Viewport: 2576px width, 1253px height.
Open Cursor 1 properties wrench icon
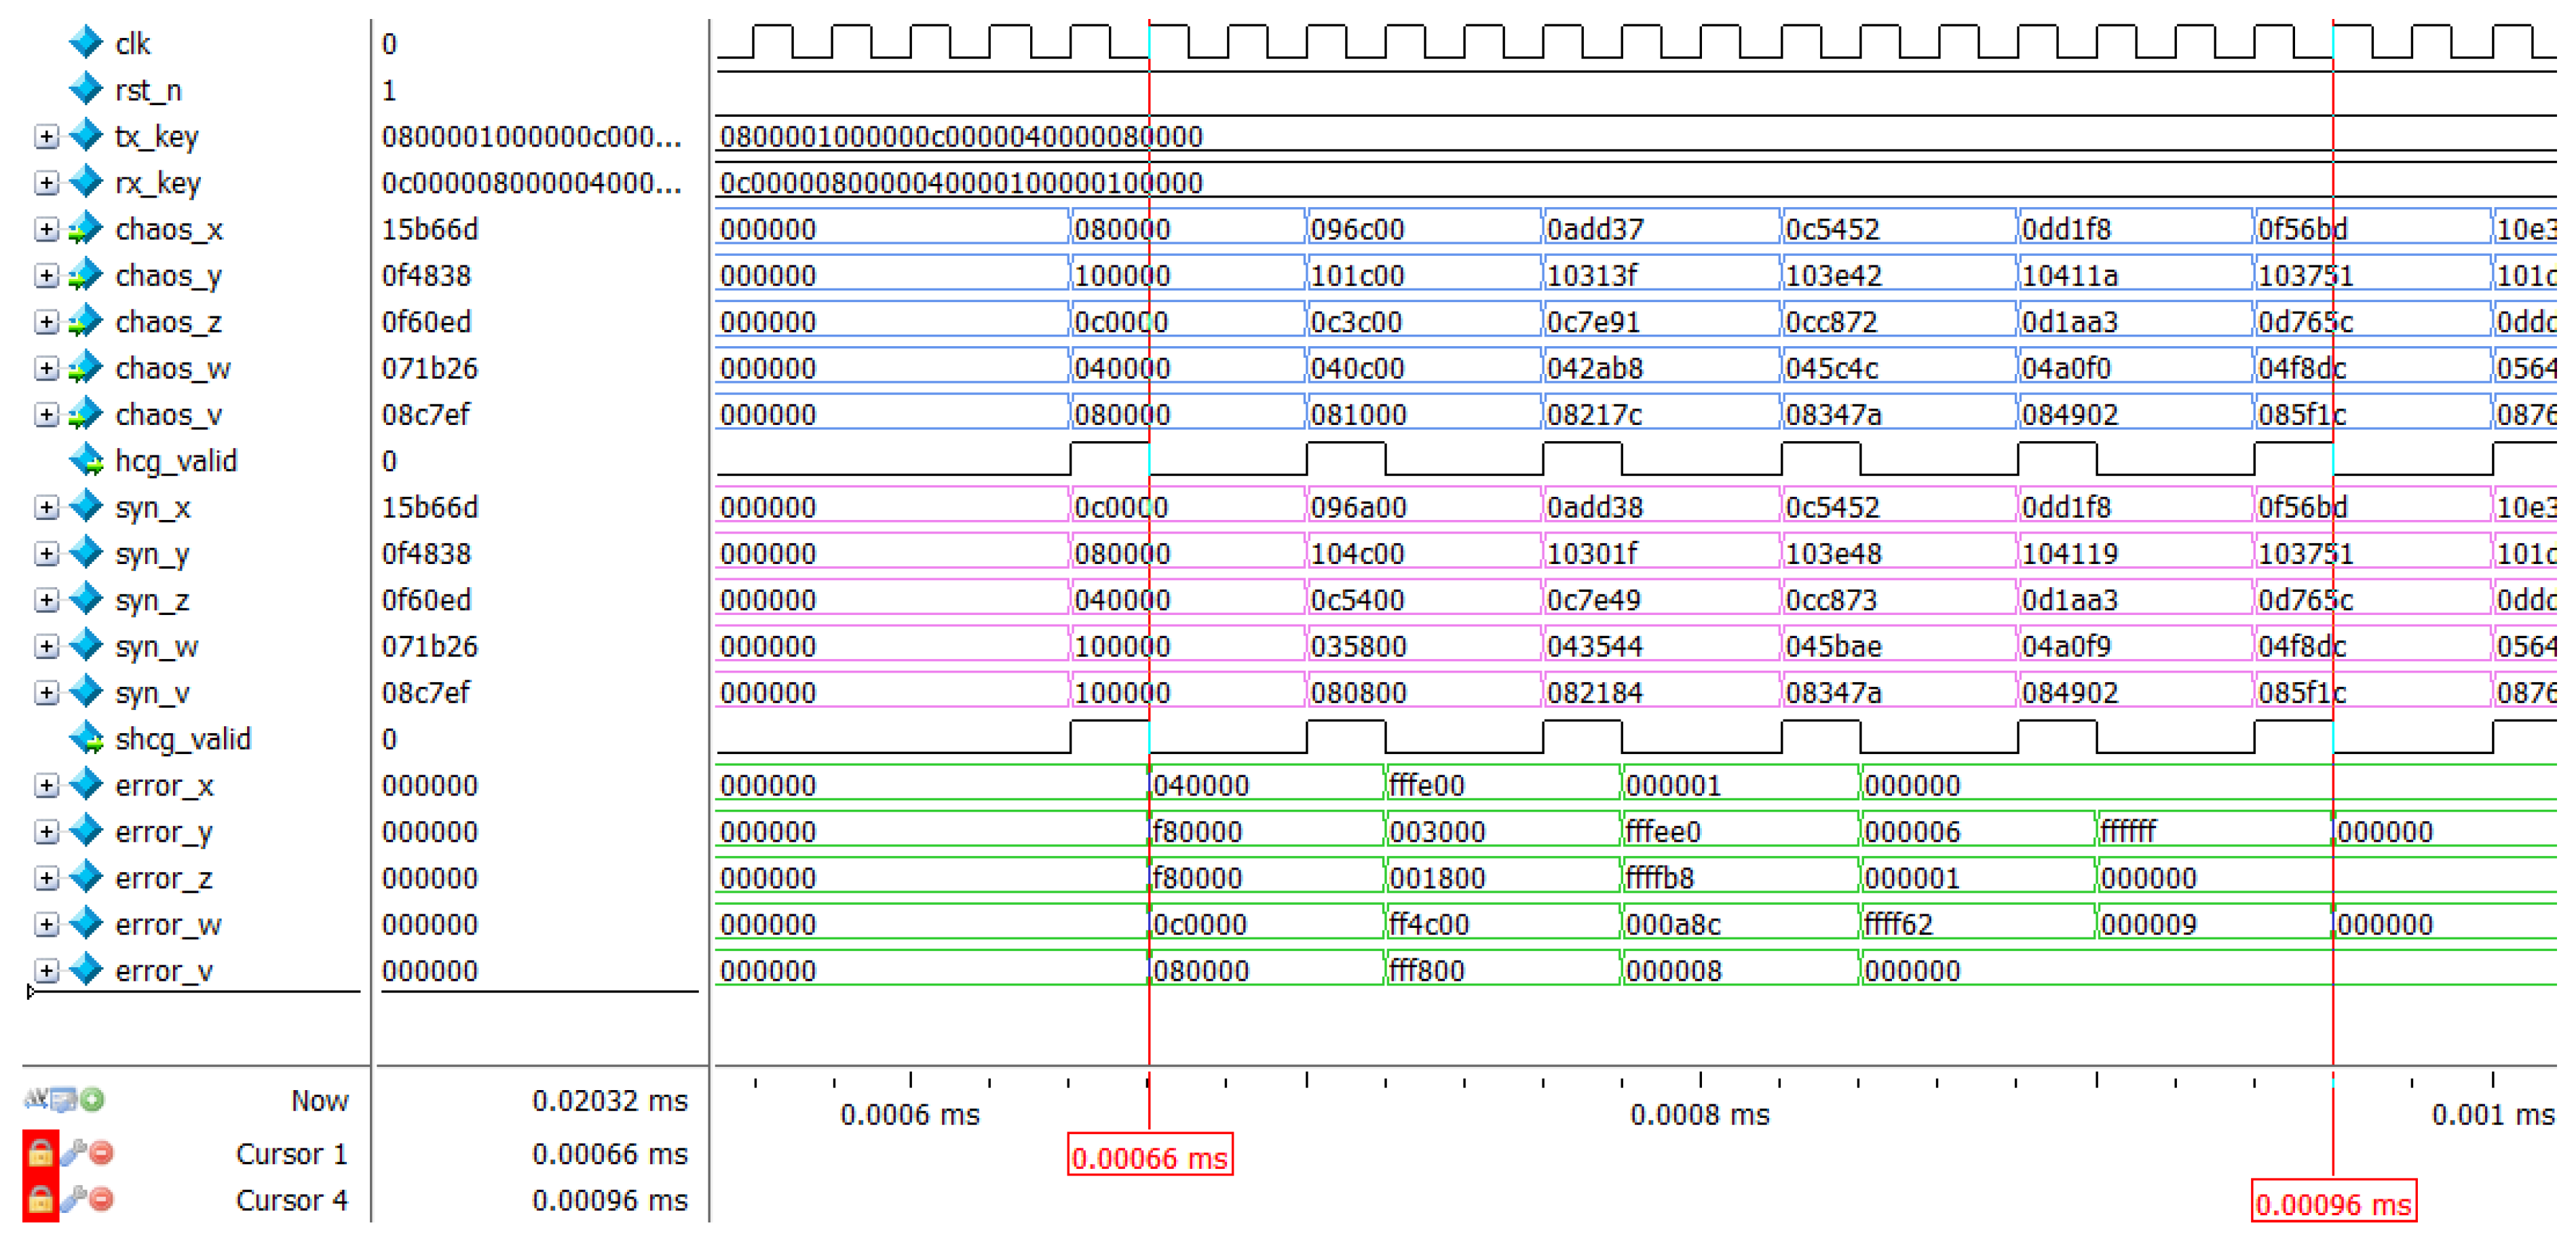(x=72, y=1153)
